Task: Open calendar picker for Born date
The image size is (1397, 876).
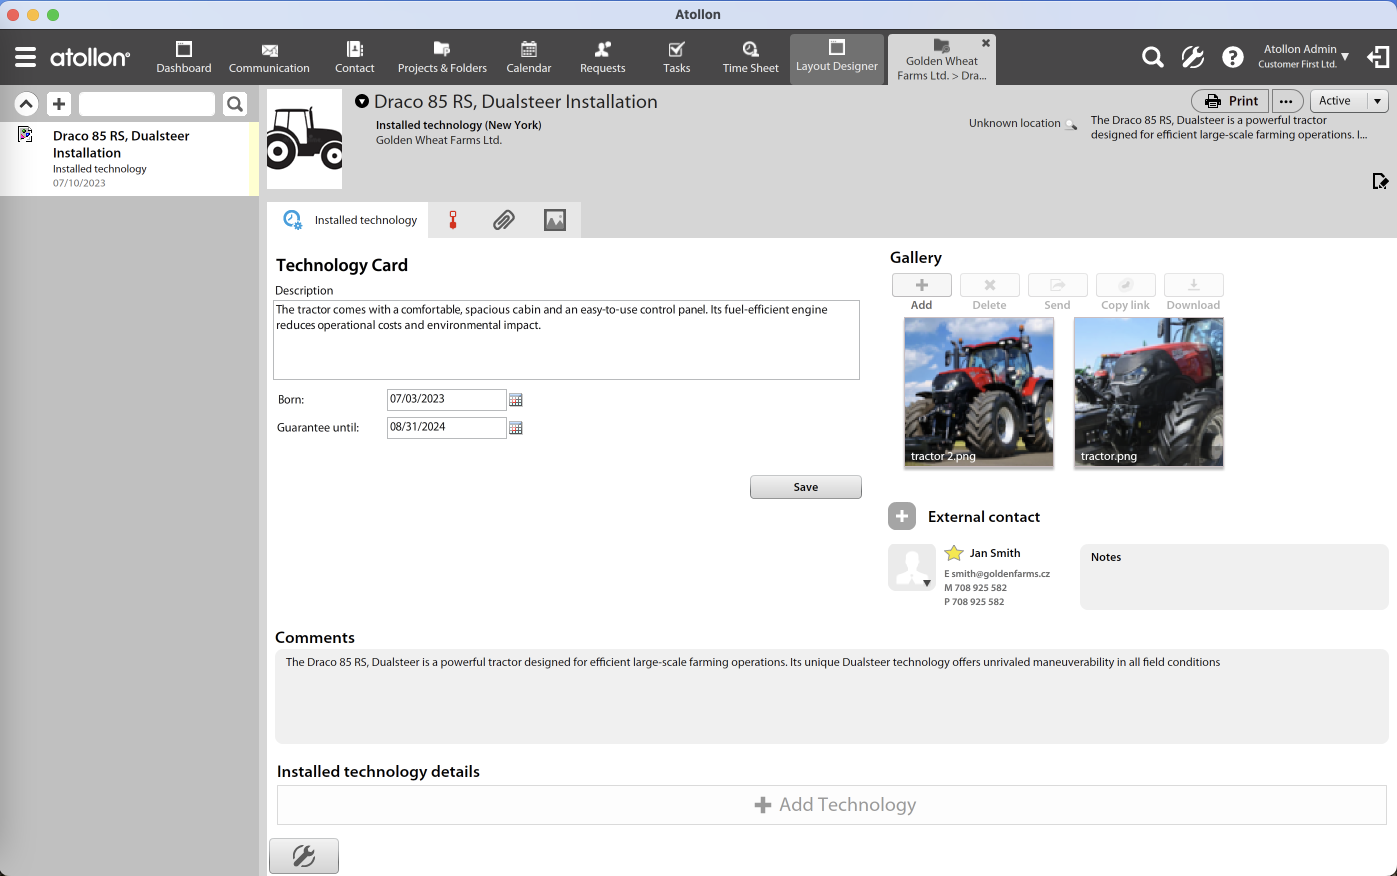Action: (516, 400)
